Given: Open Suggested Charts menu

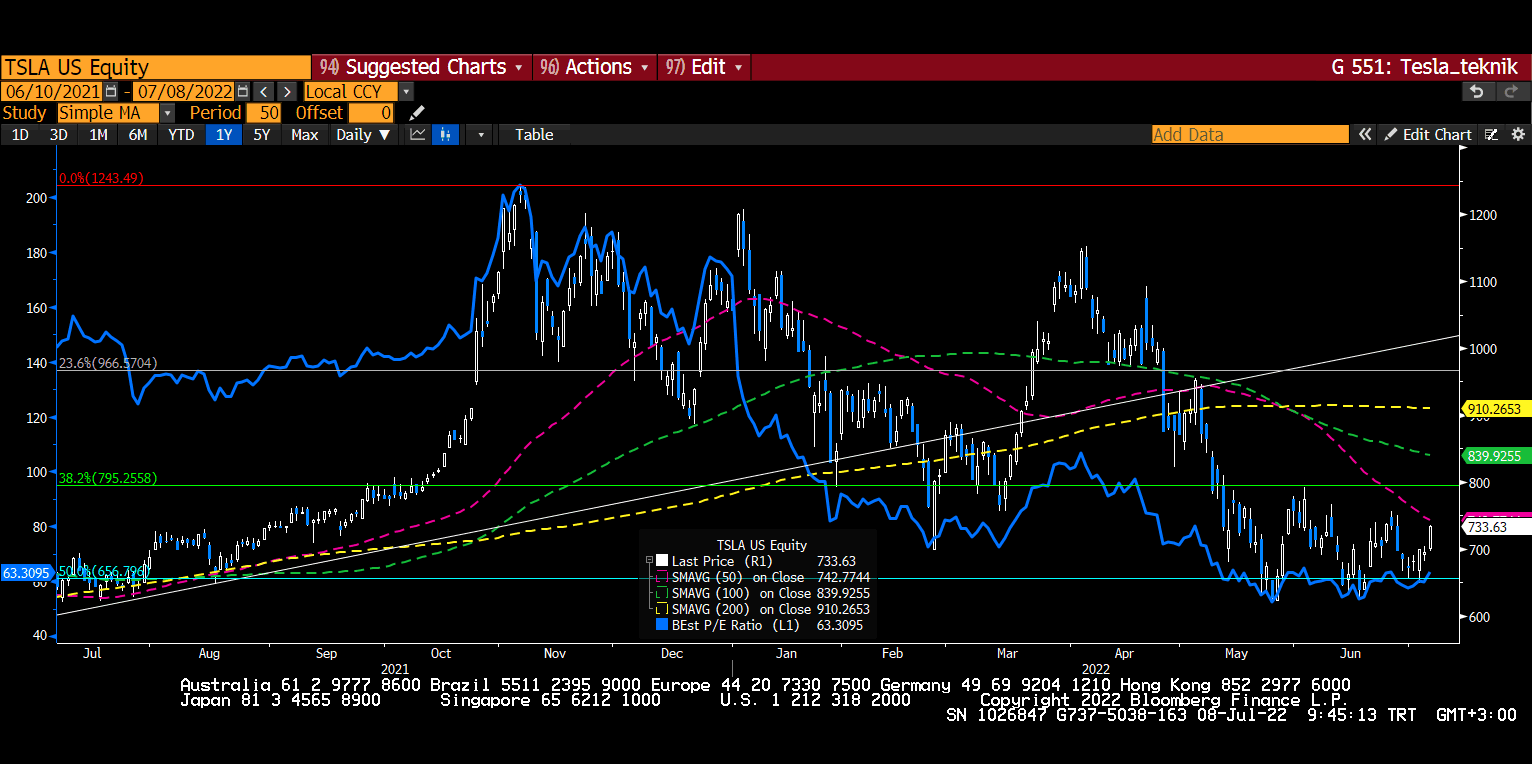Looking at the screenshot, I should point(422,67).
